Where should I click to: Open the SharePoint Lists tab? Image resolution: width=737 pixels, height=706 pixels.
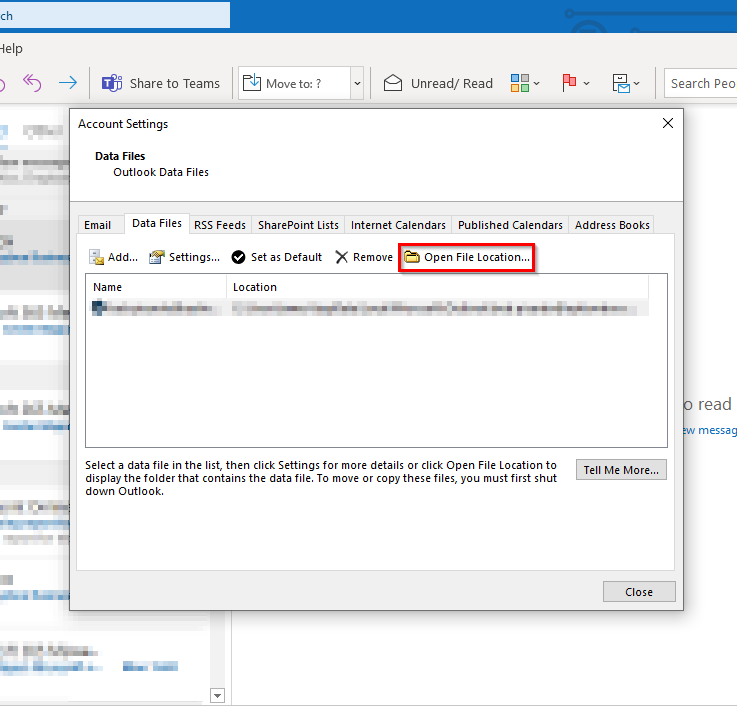298,225
